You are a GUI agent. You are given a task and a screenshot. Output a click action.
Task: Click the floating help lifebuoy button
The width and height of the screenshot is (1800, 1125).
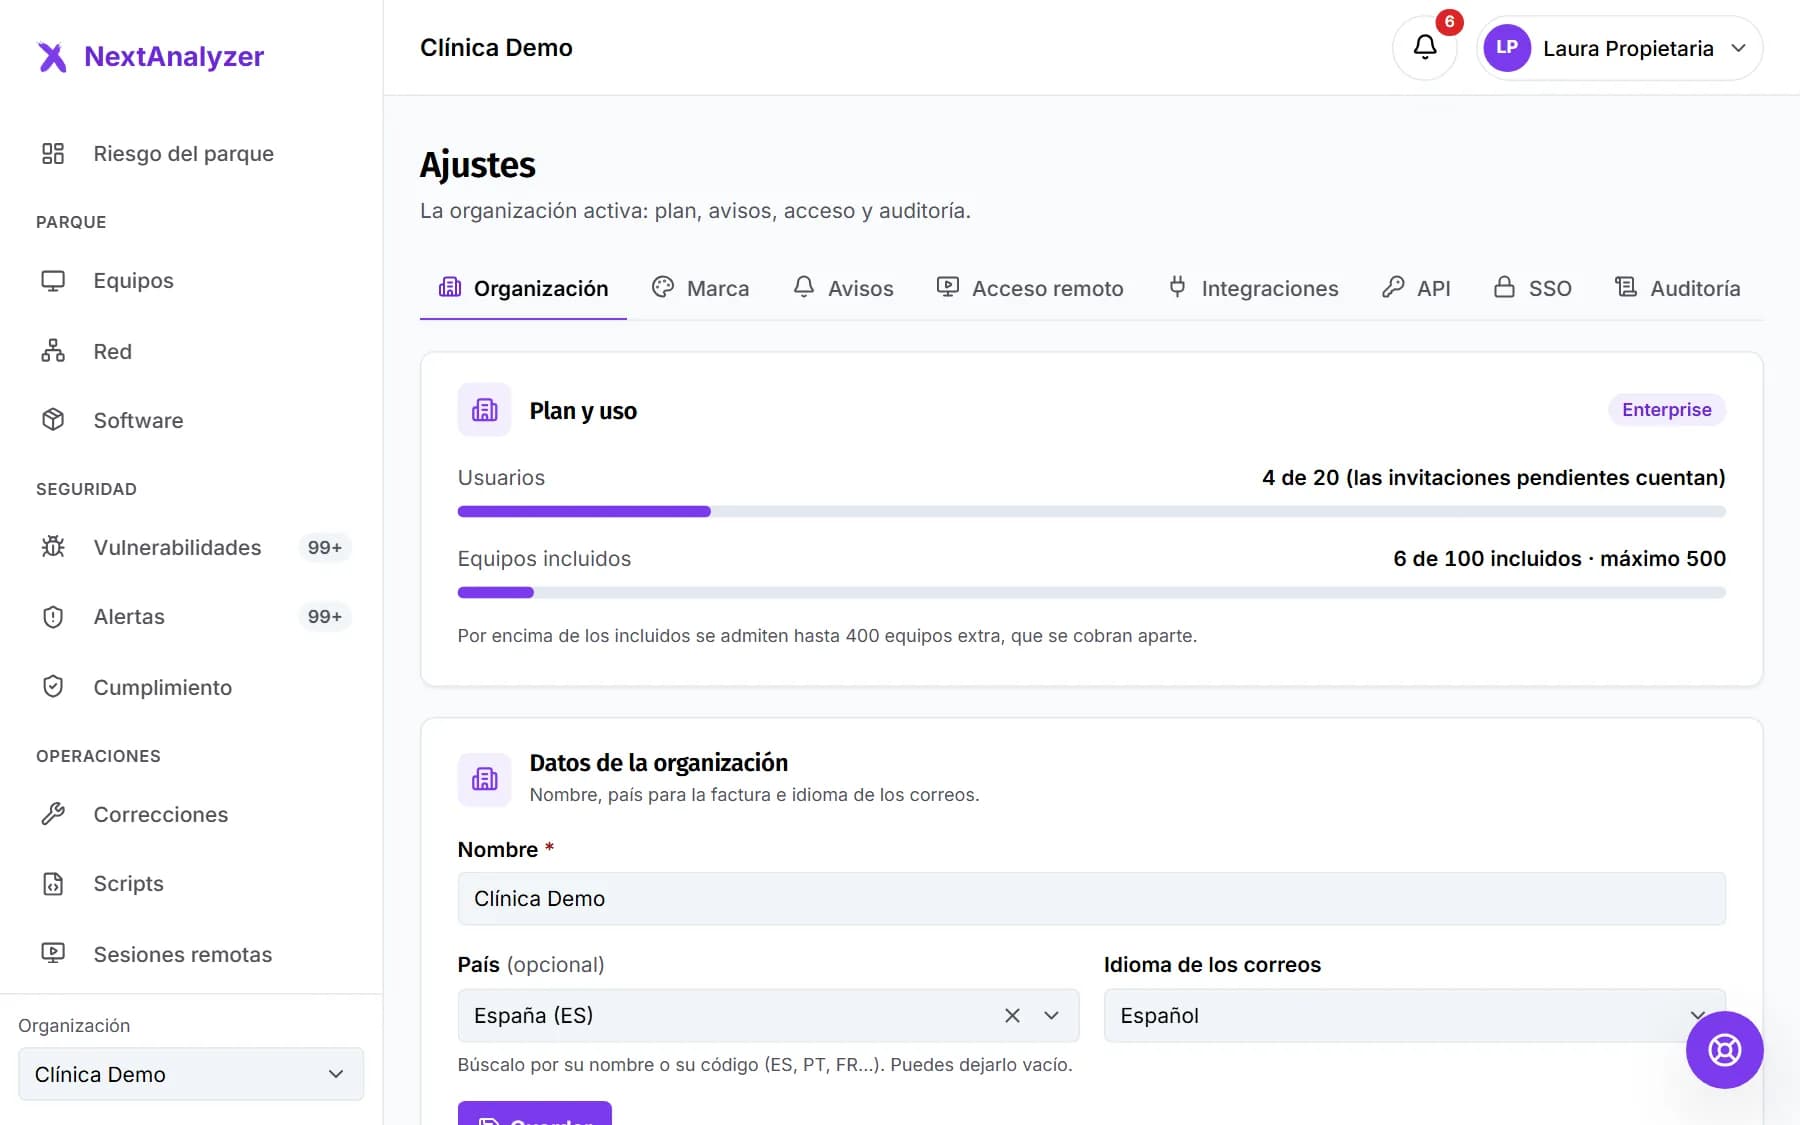click(x=1724, y=1049)
